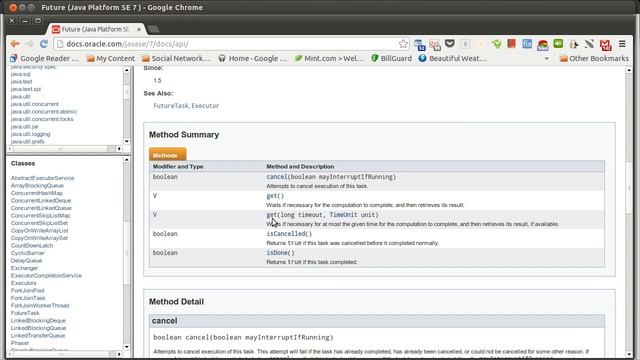
Task: Bookmark this page with the star icon
Action: 403,44
